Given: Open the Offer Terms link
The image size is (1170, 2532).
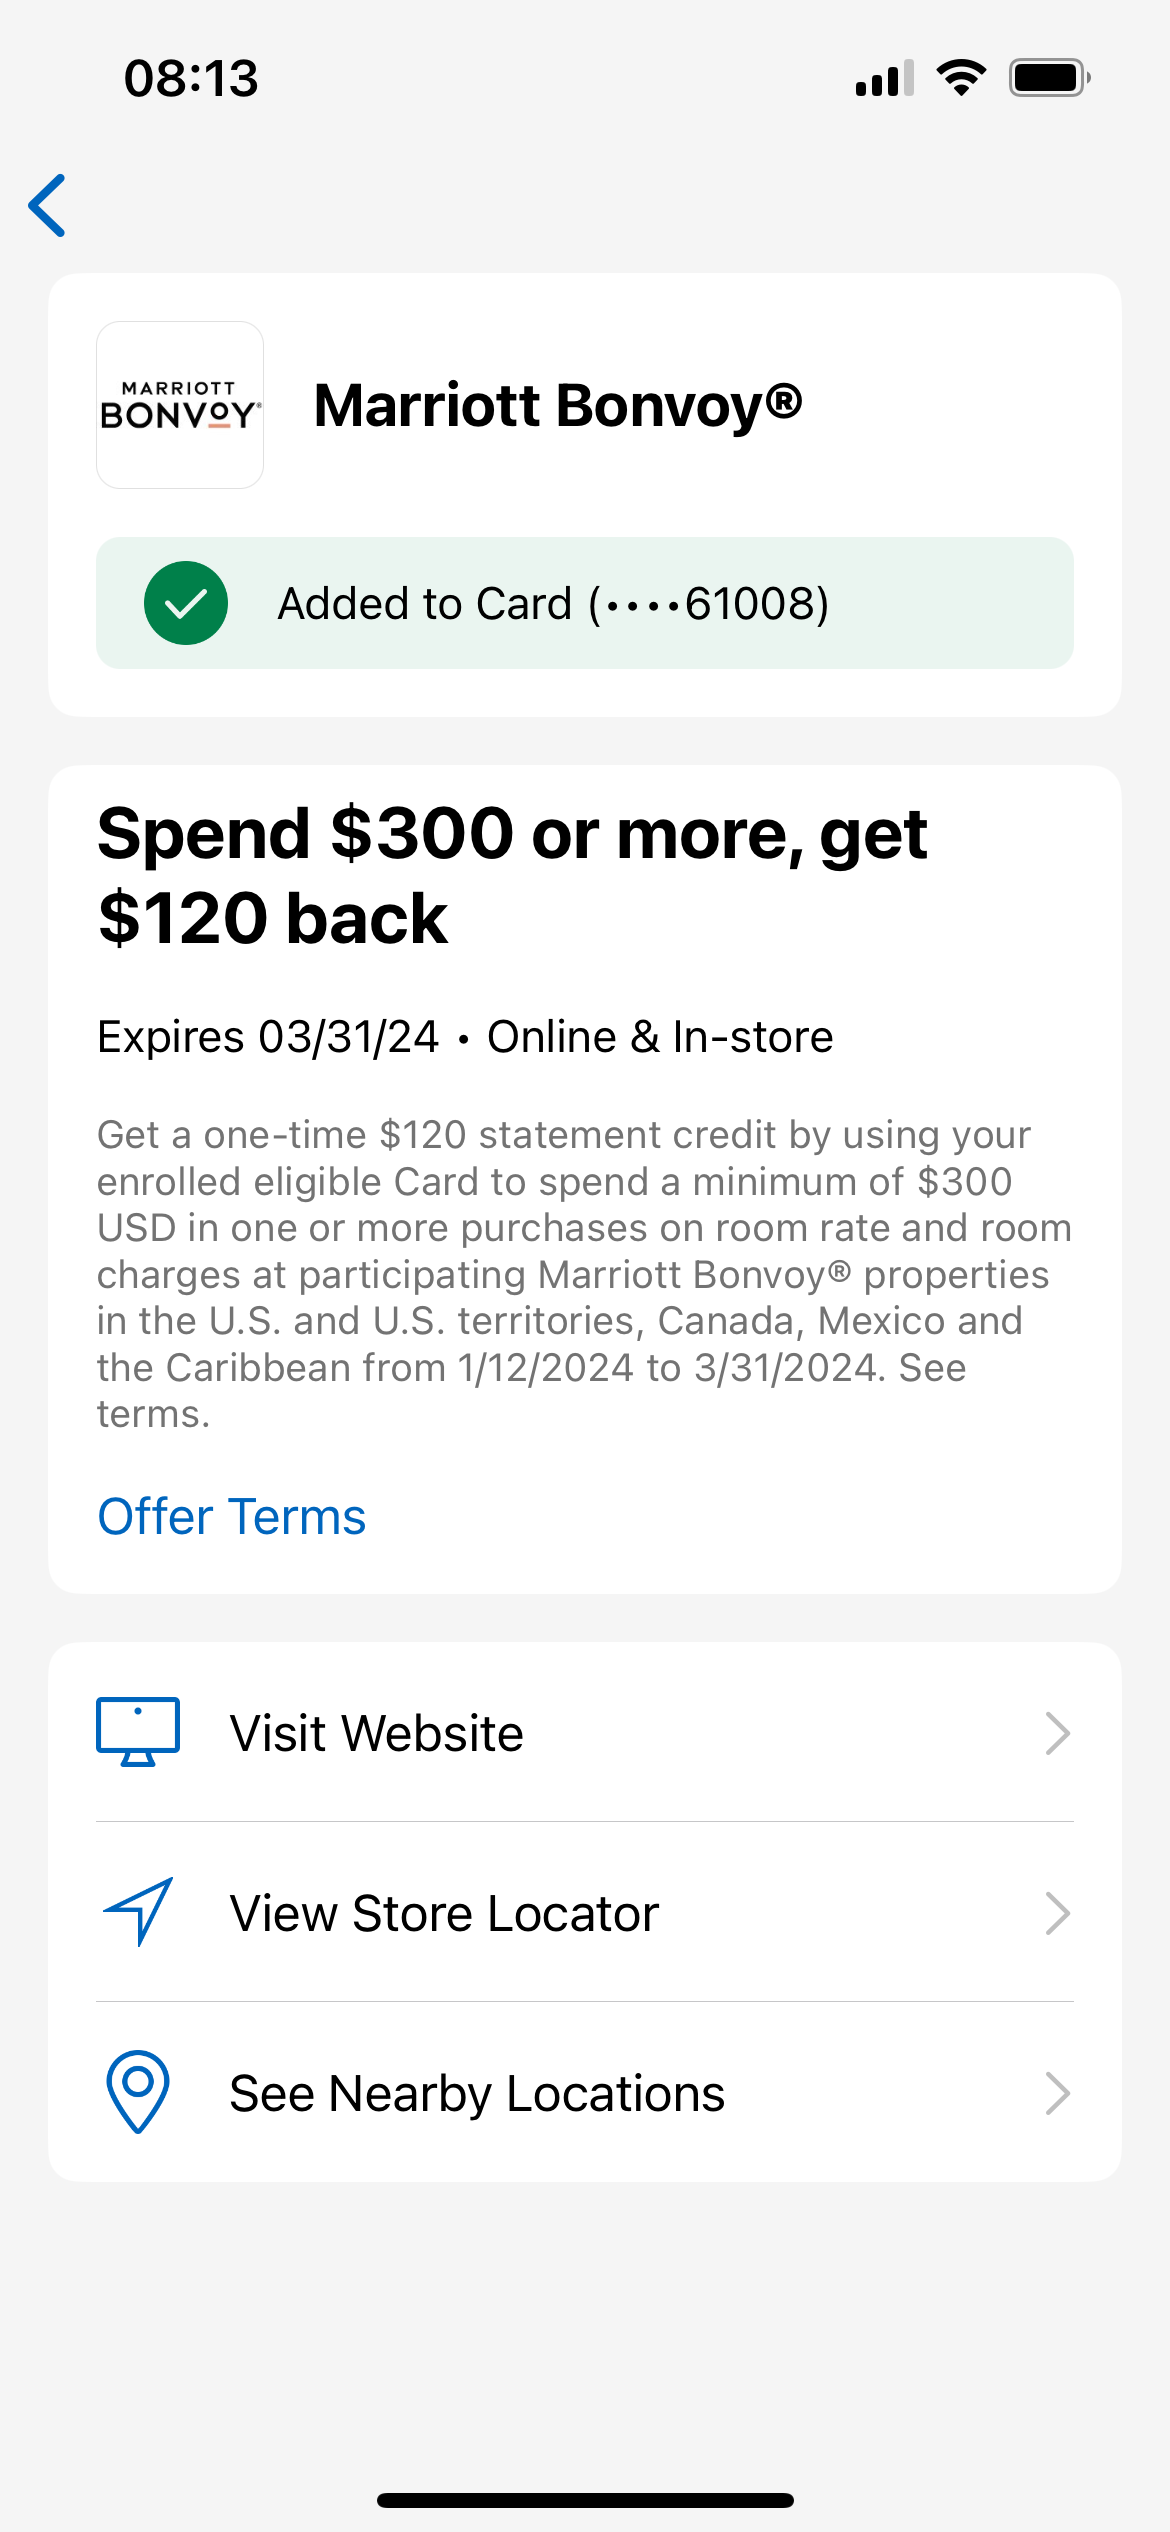Looking at the screenshot, I should click(x=232, y=1516).
